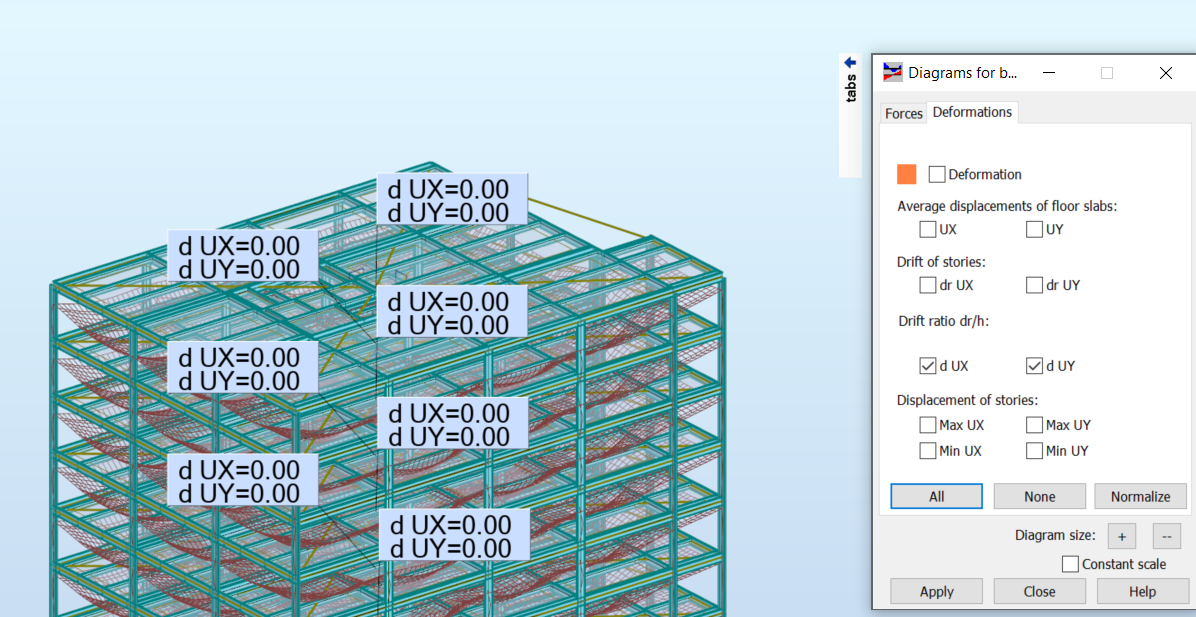Switch to the Forces tab
This screenshot has width=1196, height=617.
coord(903,112)
